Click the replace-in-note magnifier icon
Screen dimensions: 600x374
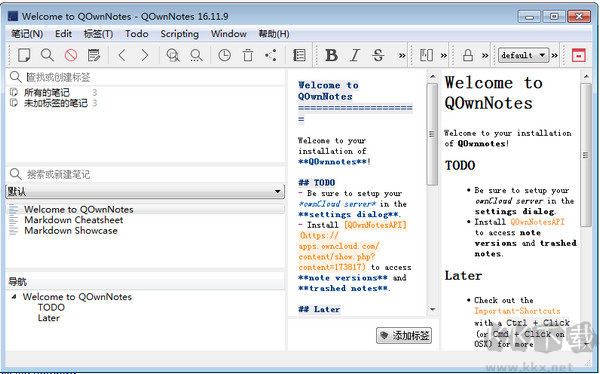(196, 55)
